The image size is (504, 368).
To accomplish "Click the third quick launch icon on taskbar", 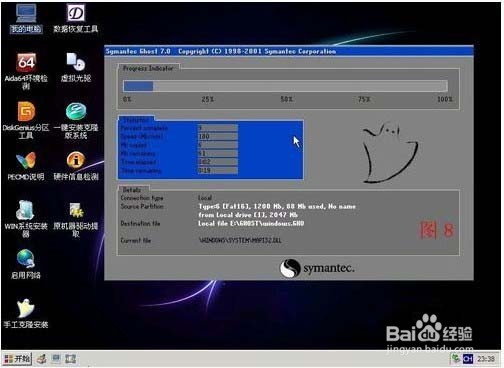I will (70, 359).
